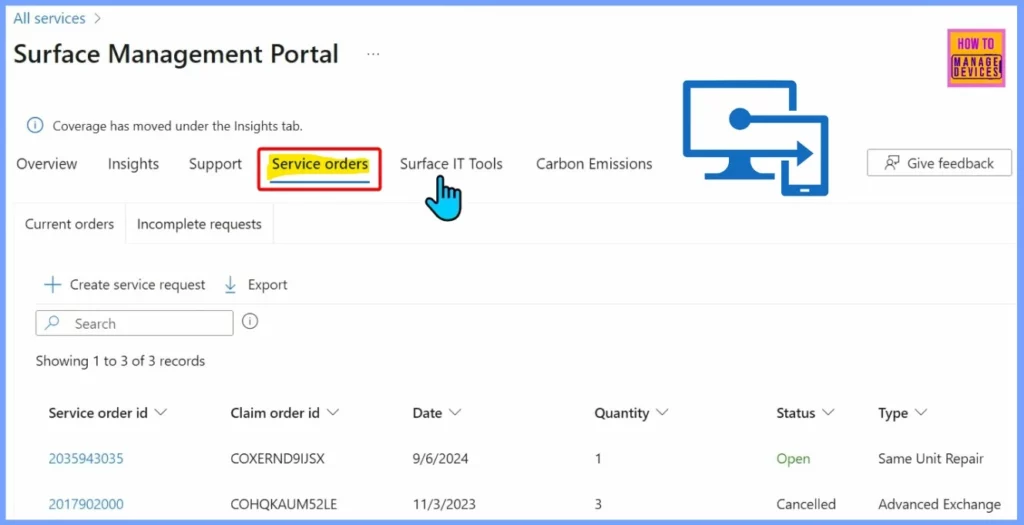Click the Cancelled status cell
Screen dimensions: 1024x525
click(806, 504)
